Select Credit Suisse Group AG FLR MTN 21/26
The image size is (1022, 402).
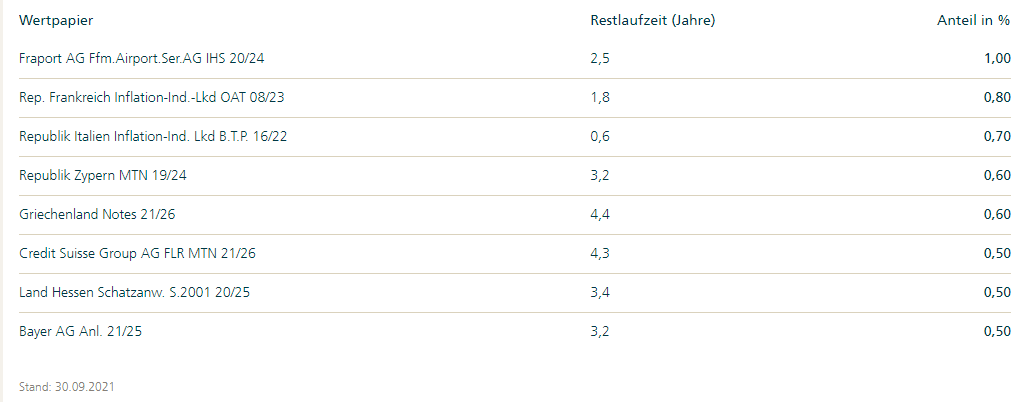138,254
